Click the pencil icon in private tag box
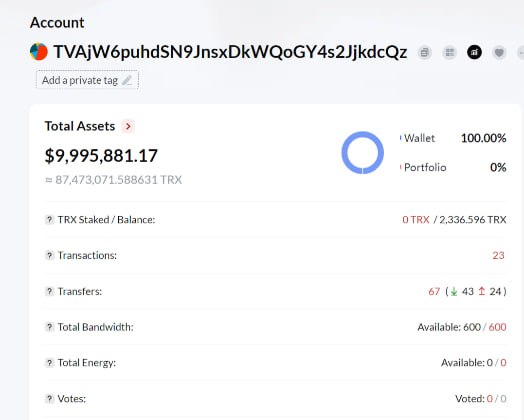Image resolution: width=524 pixels, height=420 pixels. click(x=127, y=81)
